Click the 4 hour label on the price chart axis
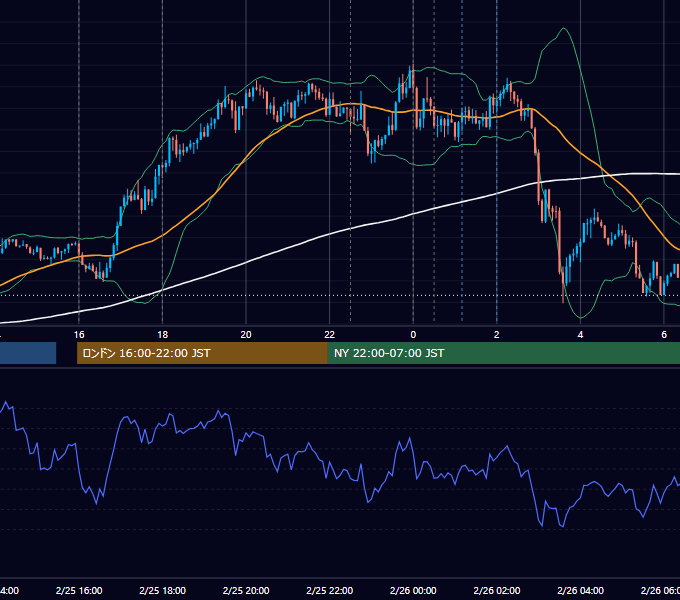Image resolution: width=680 pixels, height=600 pixels. [x=580, y=335]
